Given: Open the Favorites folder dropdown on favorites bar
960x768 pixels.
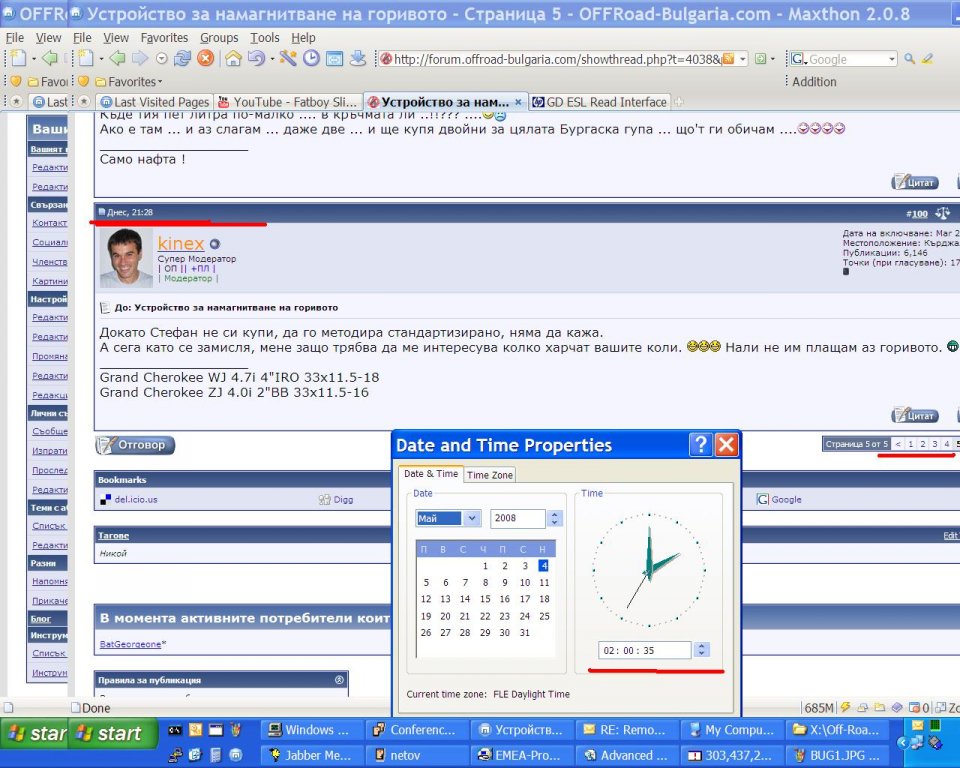Looking at the screenshot, I should [x=127, y=81].
